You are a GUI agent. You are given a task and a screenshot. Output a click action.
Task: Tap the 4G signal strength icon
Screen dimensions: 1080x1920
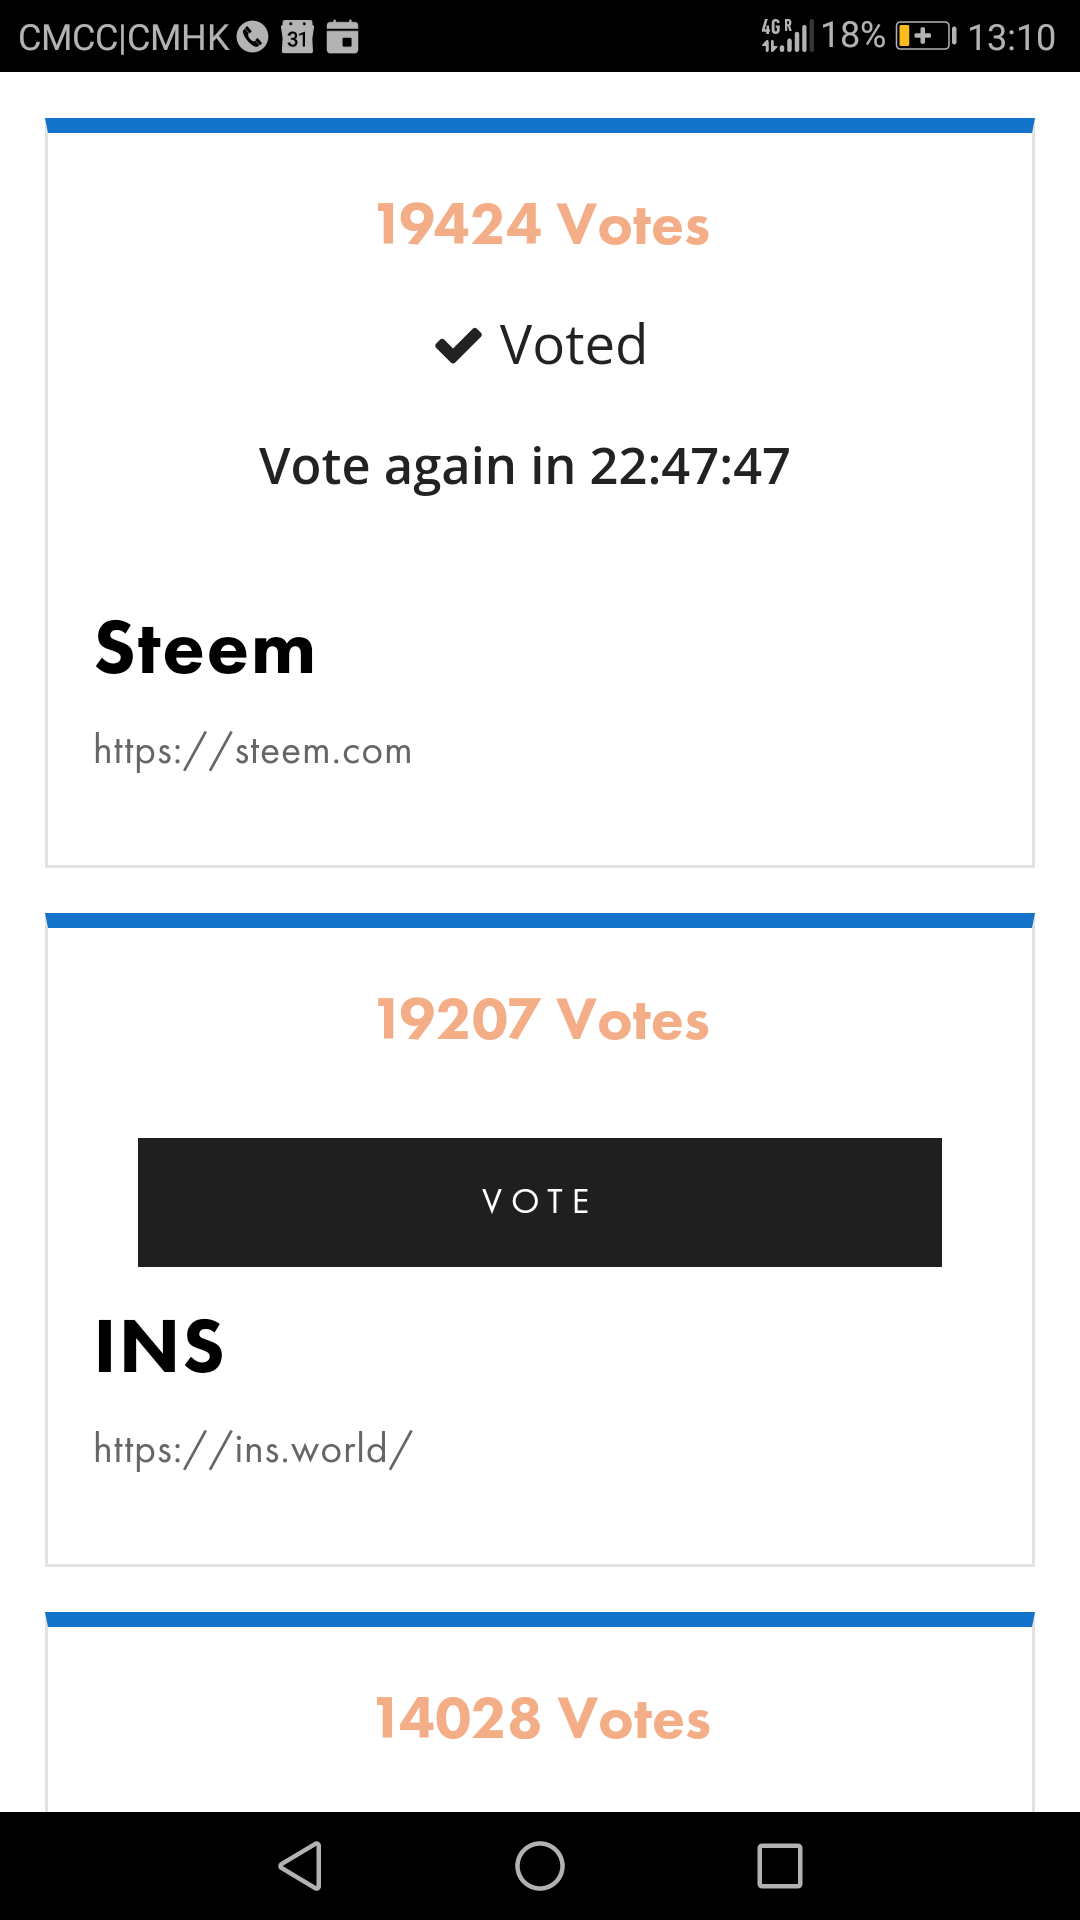(x=788, y=36)
